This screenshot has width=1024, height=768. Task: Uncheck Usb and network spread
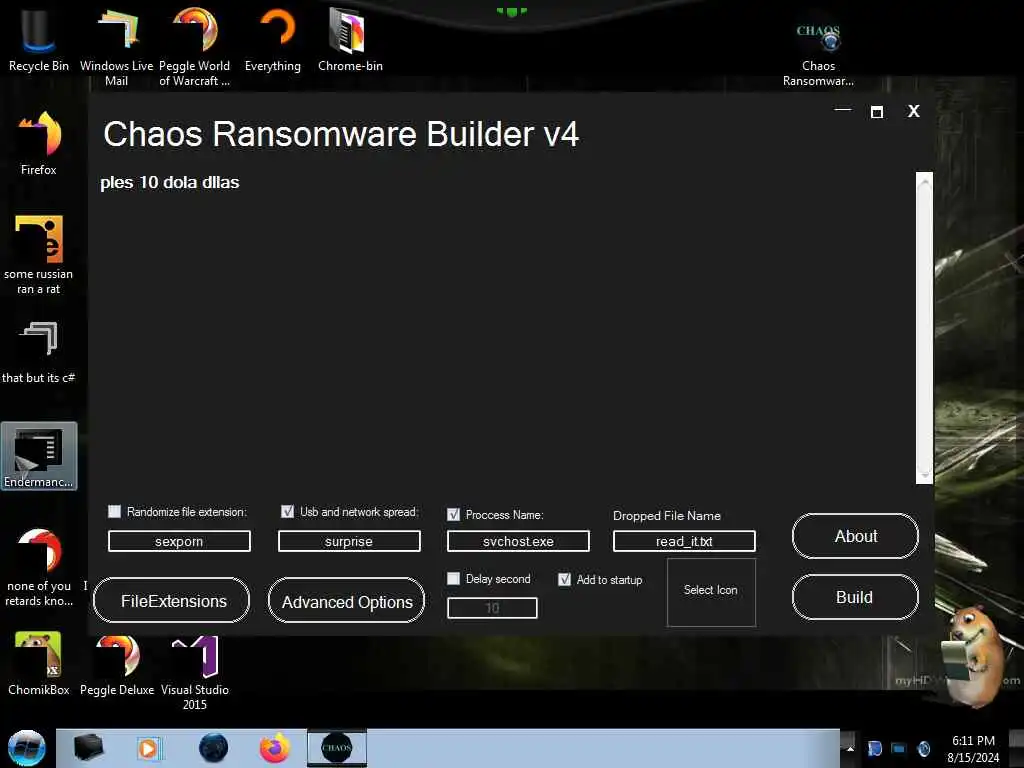click(287, 511)
